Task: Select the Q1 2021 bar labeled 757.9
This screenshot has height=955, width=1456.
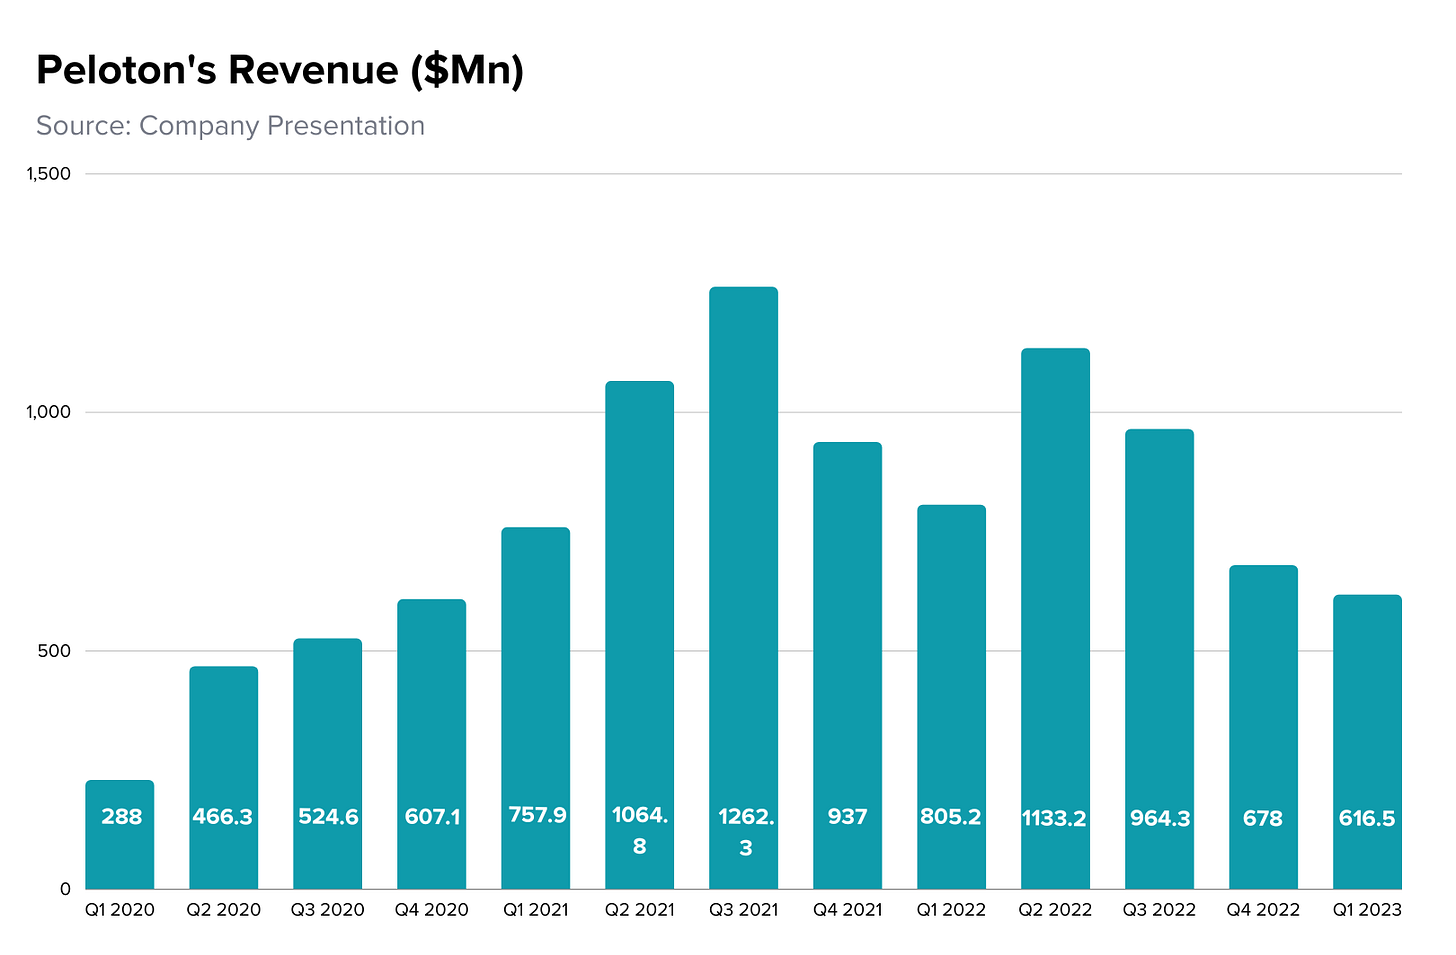Action: tap(536, 708)
